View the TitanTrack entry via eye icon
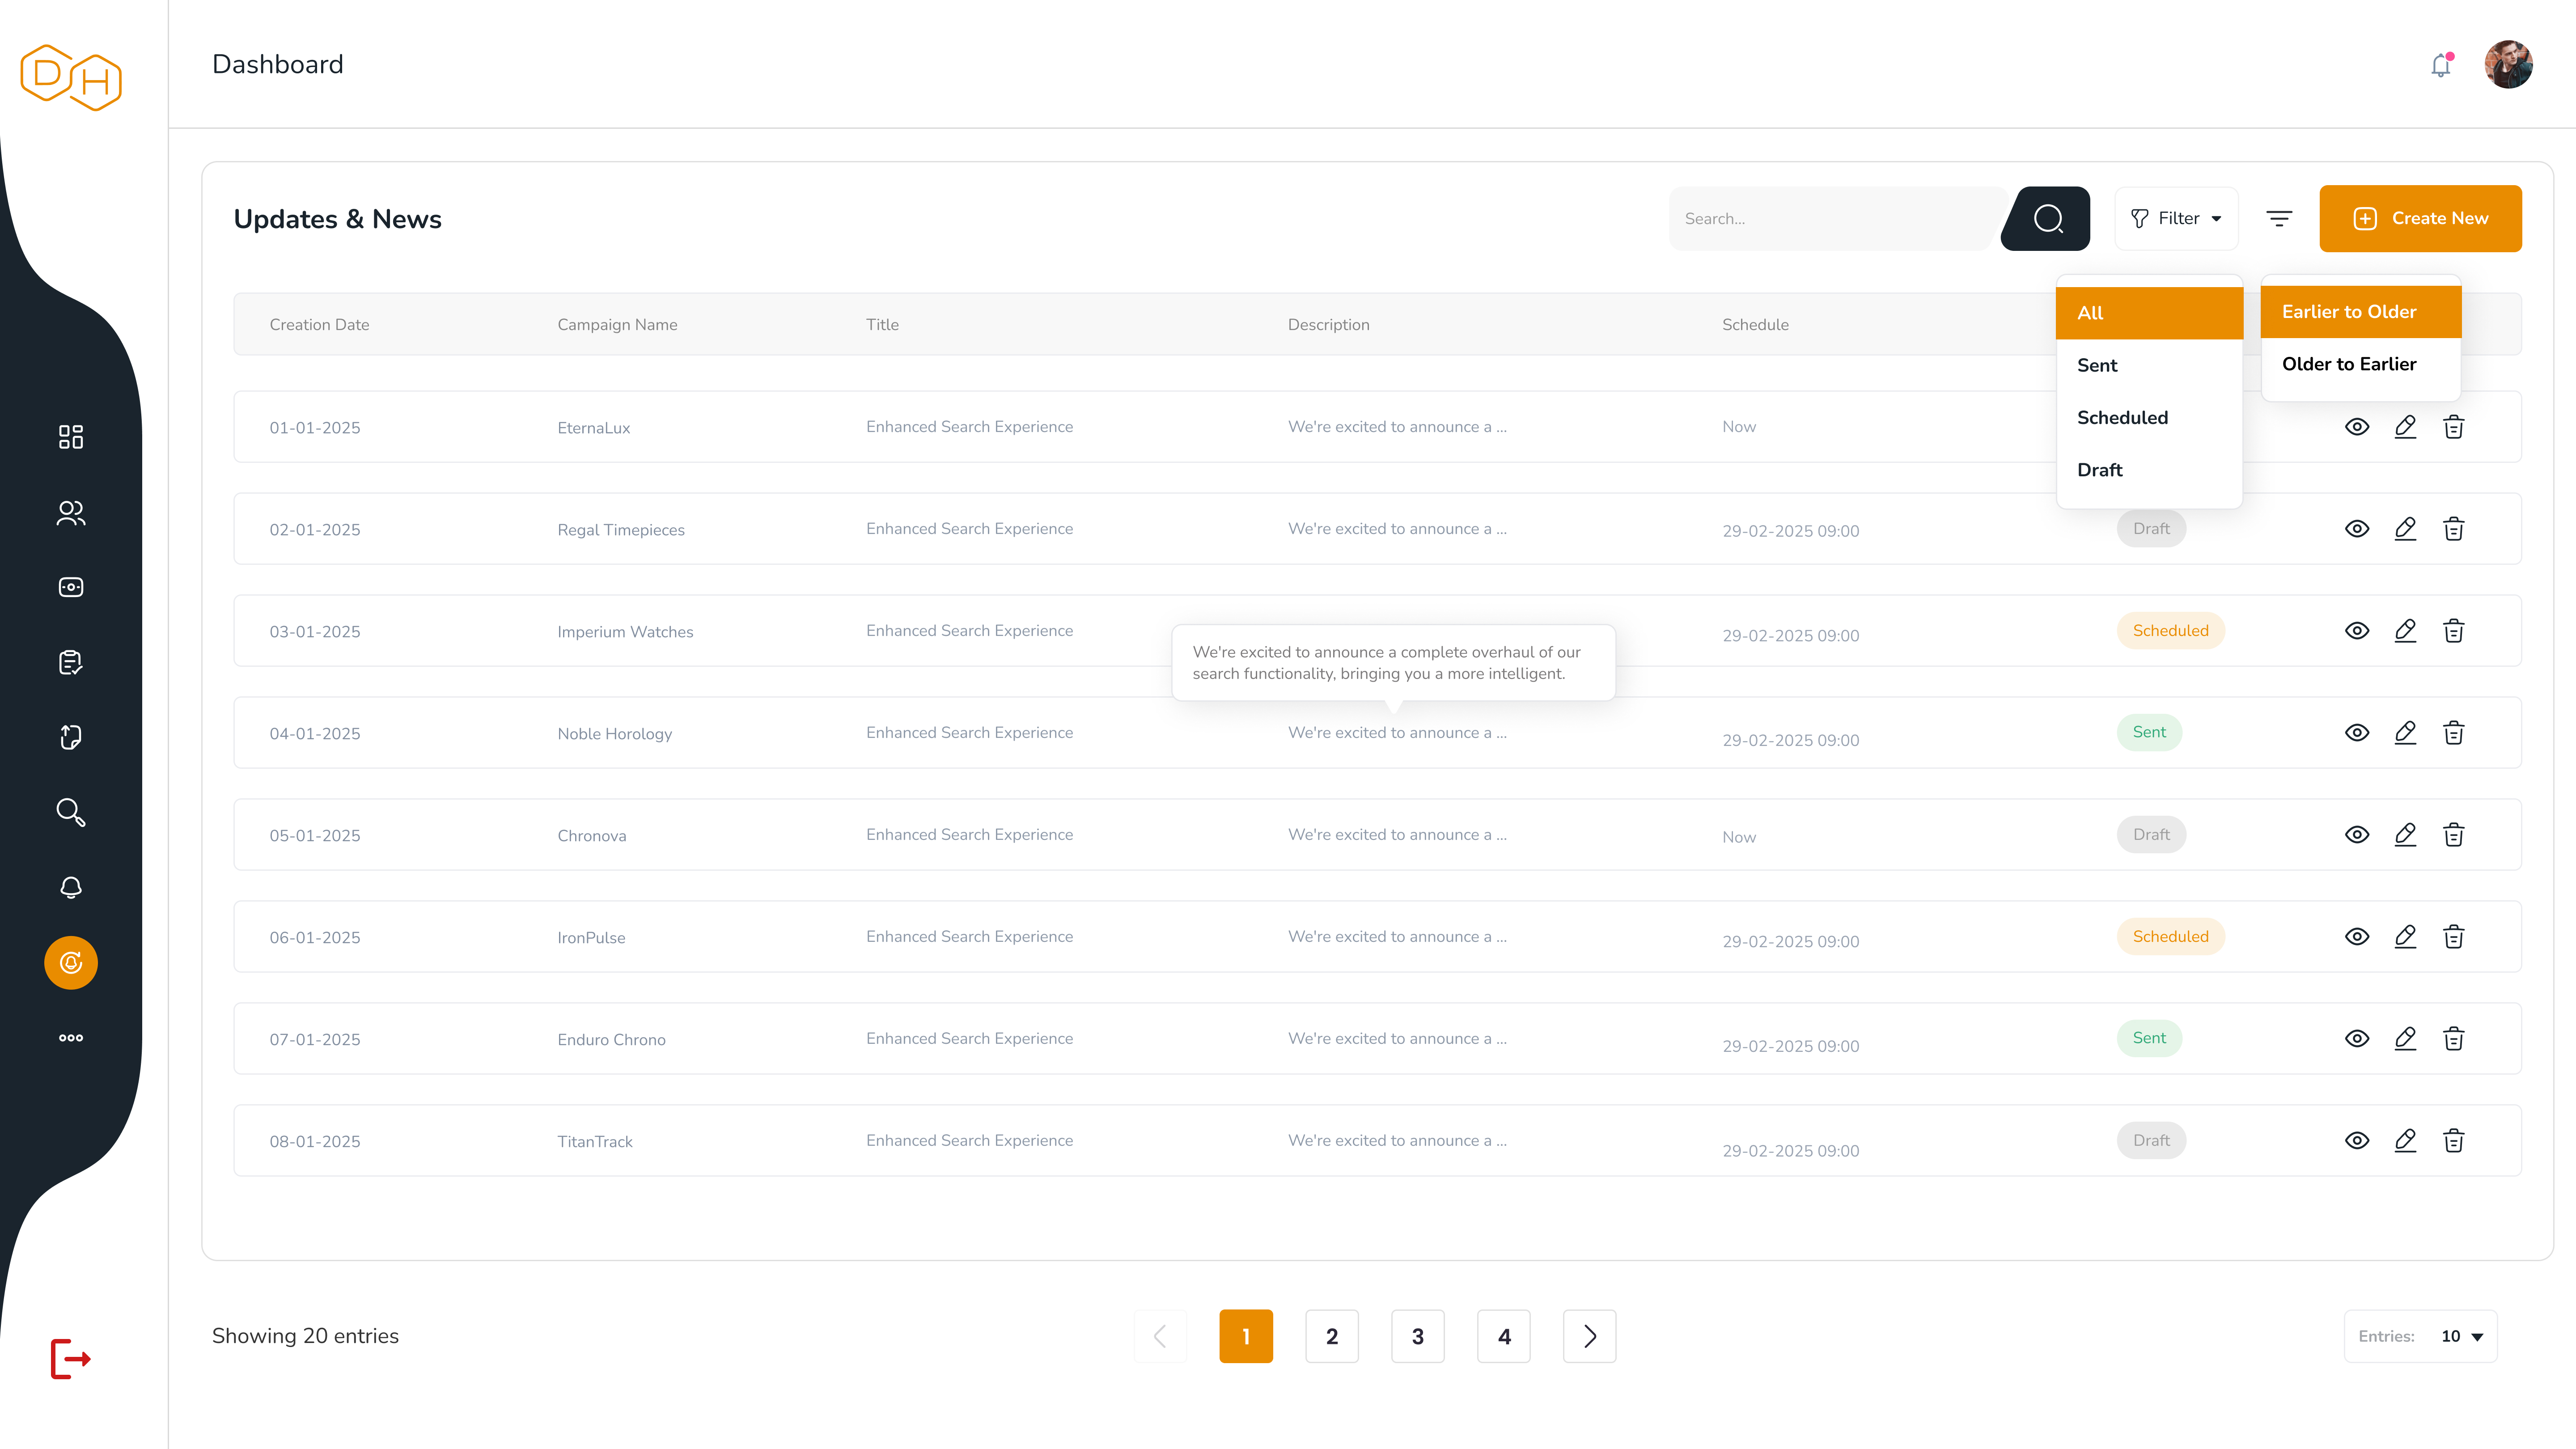Screen dimensions: 2576x1449 click(2357, 1141)
